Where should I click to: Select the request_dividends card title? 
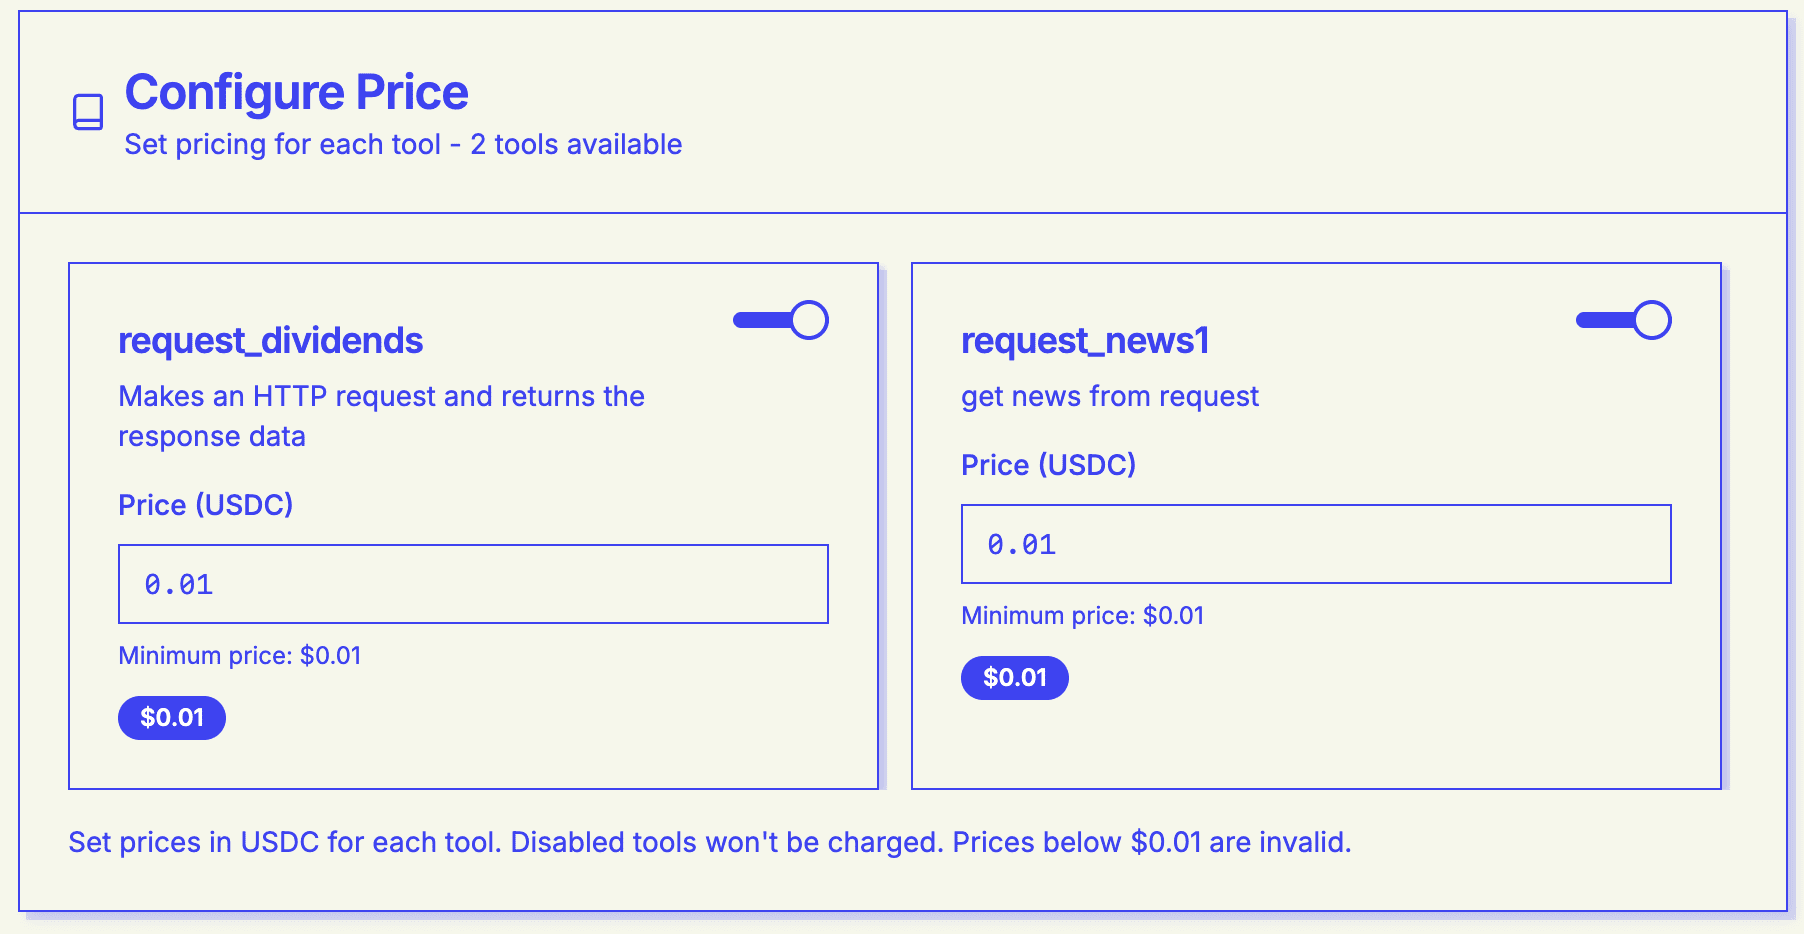tap(270, 340)
